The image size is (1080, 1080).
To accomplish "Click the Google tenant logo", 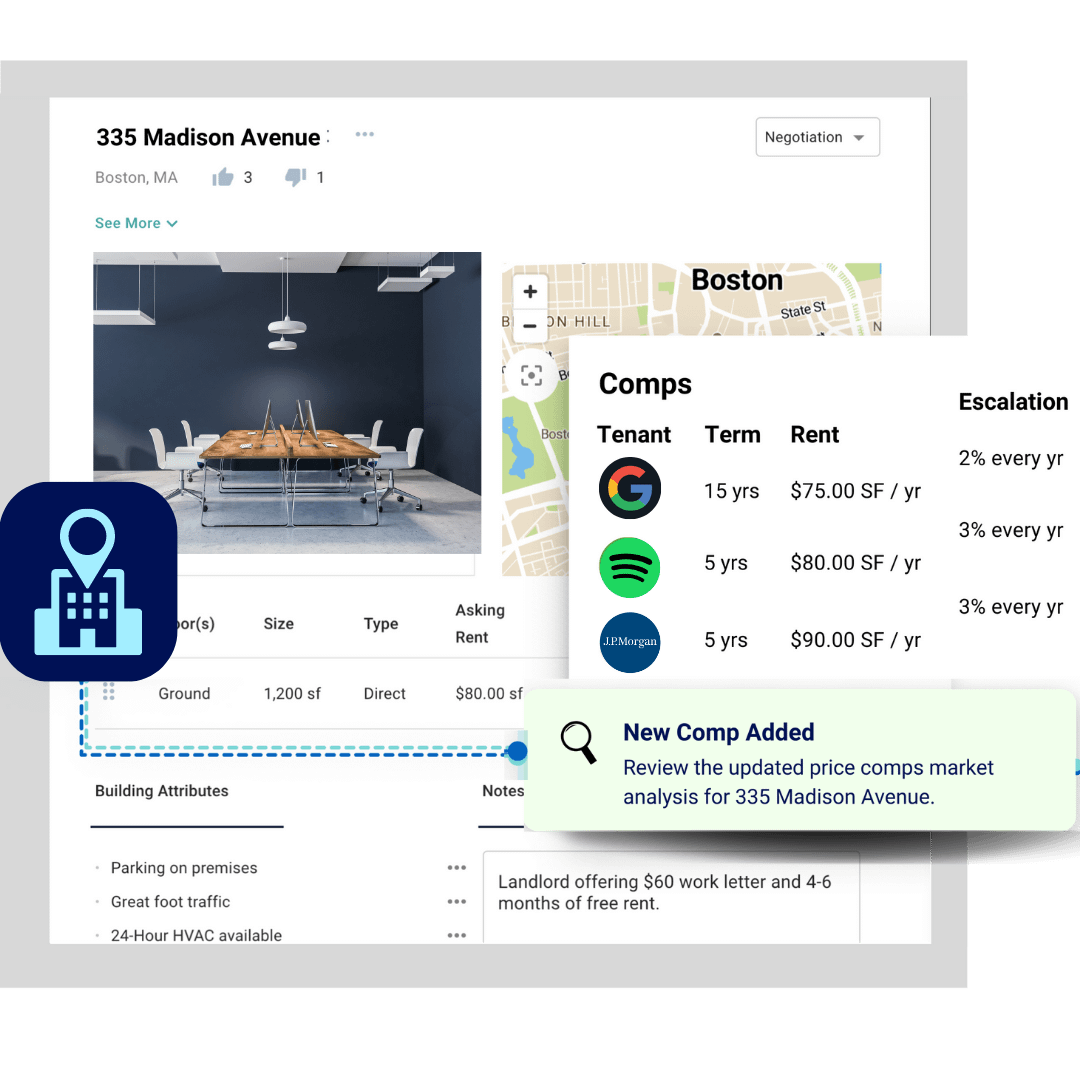I will 630,488.
